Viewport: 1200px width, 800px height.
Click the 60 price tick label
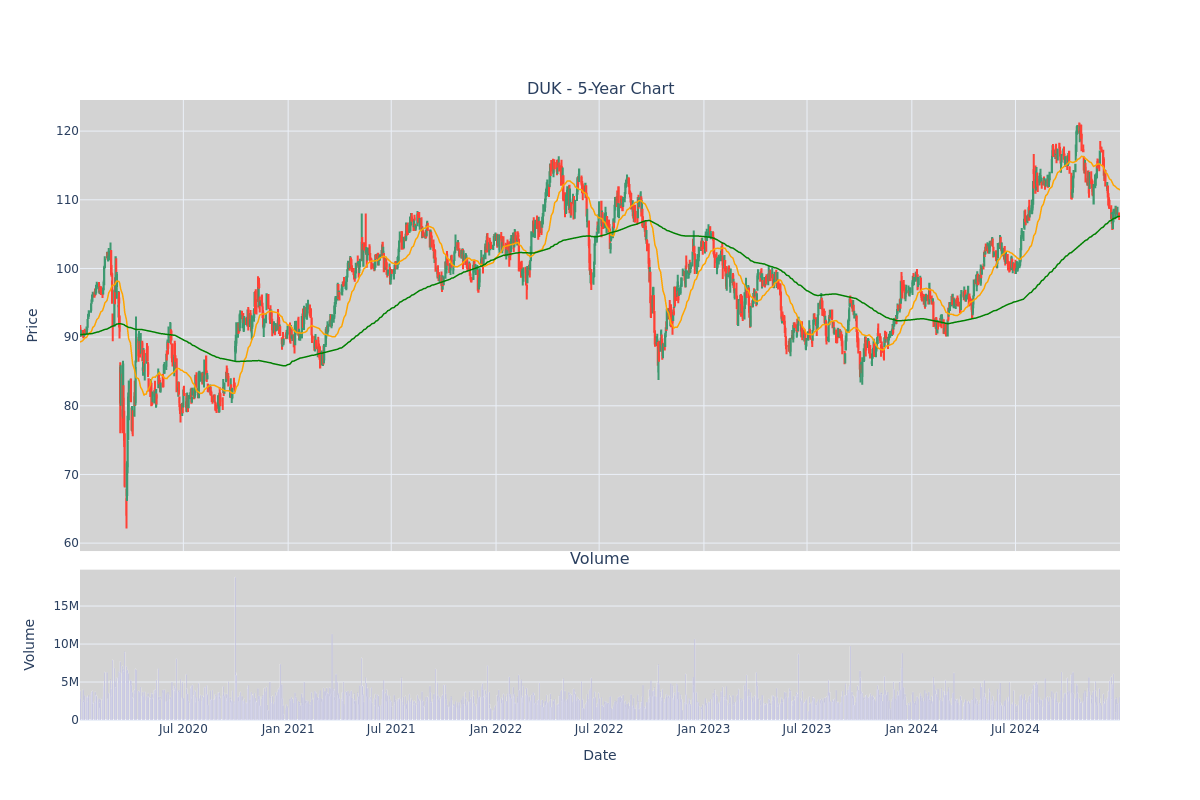click(x=71, y=543)
